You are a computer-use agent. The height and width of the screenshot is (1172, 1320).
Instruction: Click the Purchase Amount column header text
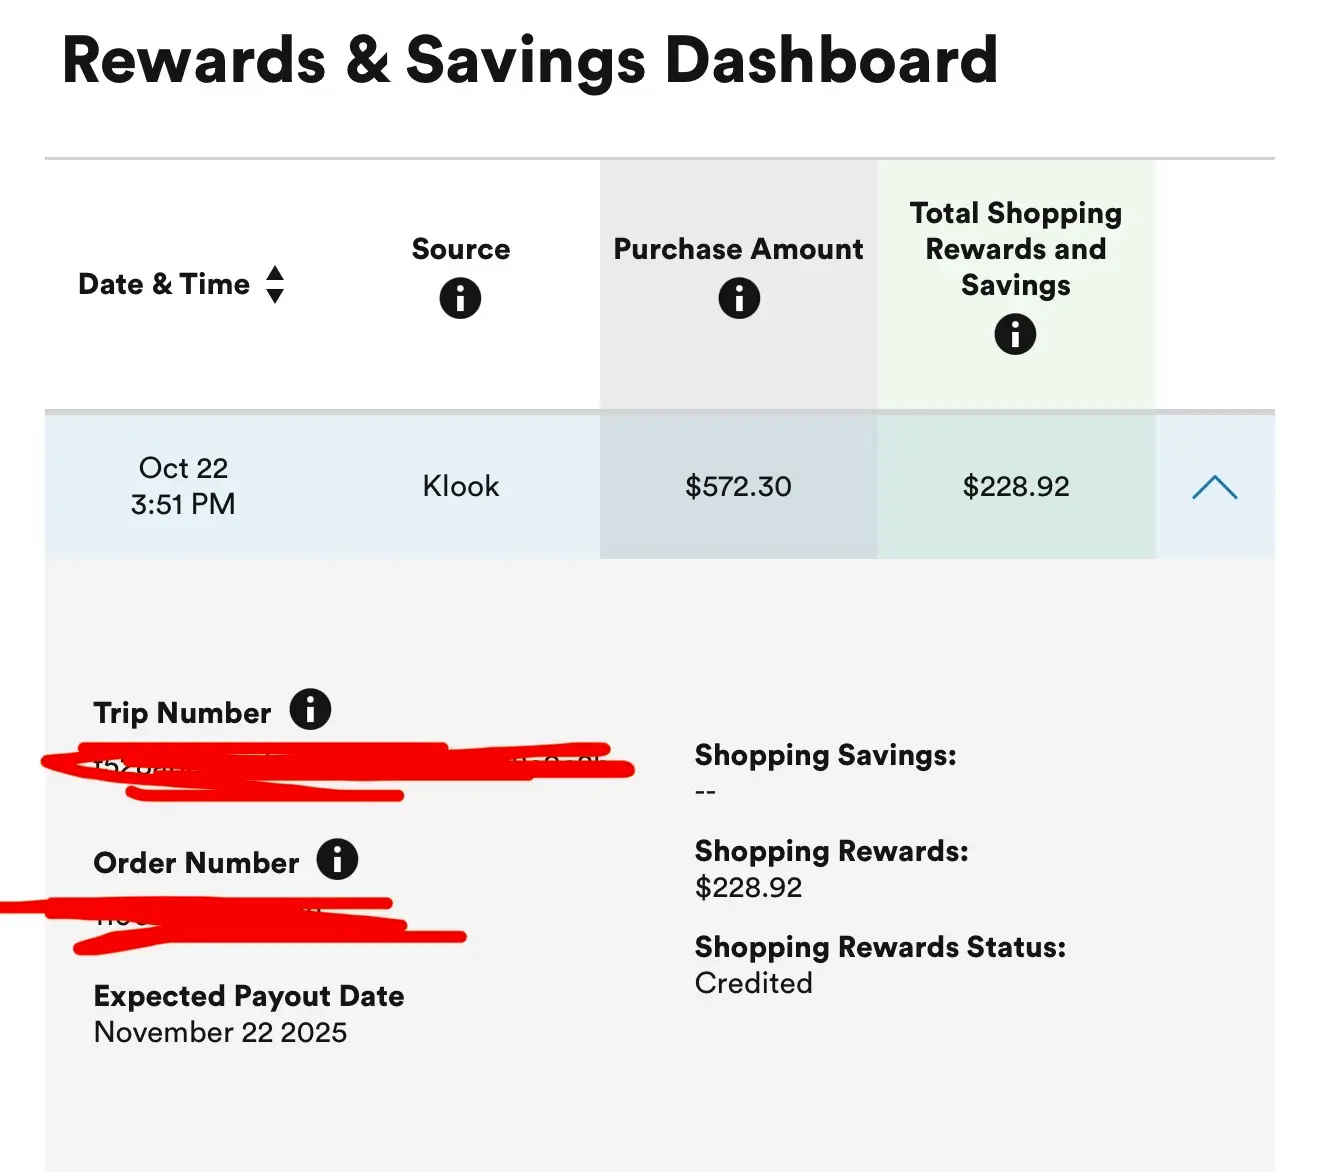[x=738, y=249]
